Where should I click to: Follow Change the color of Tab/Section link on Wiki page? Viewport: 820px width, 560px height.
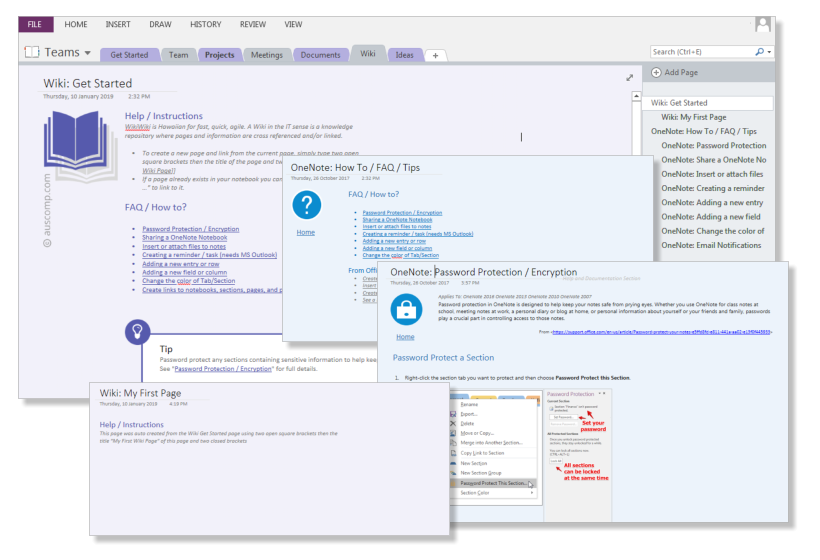click(x=188, y=281)
